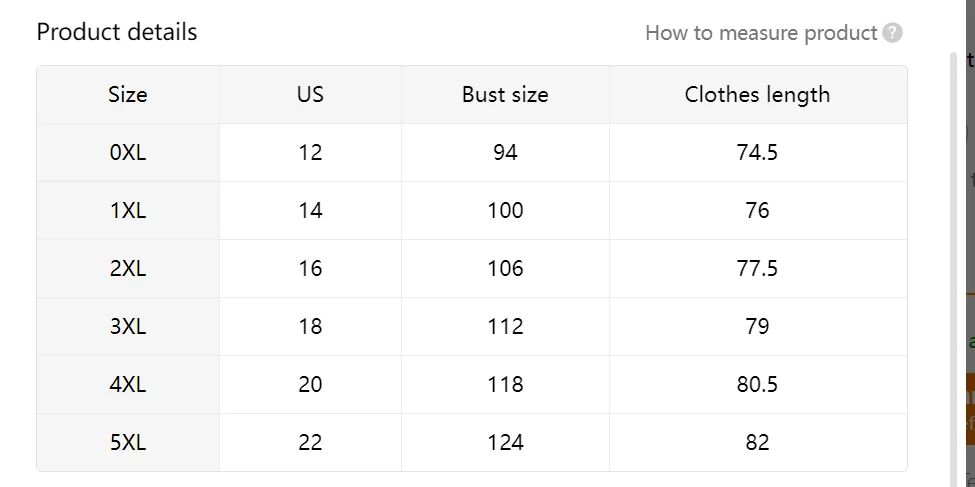The height and width of the screenshot is (487, 975).
Task: Click the Bust size column header
Action: 505,95
